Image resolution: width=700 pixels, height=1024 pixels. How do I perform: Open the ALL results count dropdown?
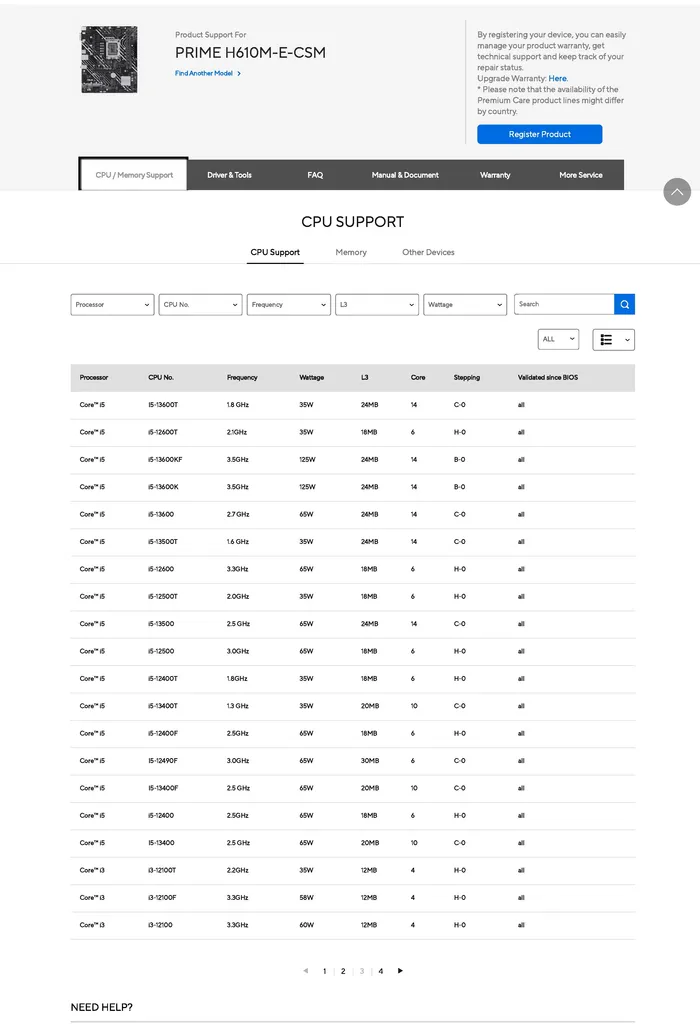click(558, 340)
